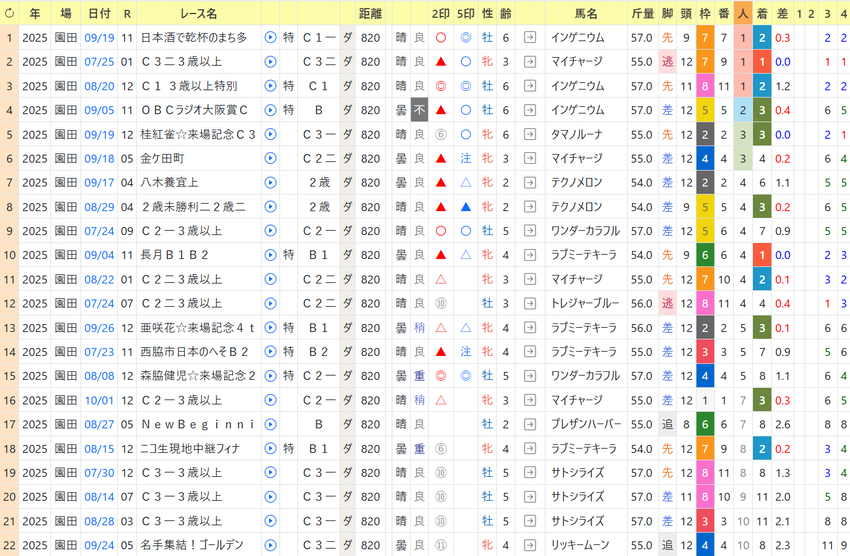Click the refresh icon in the header corner
Image resolution: width=850 pixels, height=556 pixels.
9,14
